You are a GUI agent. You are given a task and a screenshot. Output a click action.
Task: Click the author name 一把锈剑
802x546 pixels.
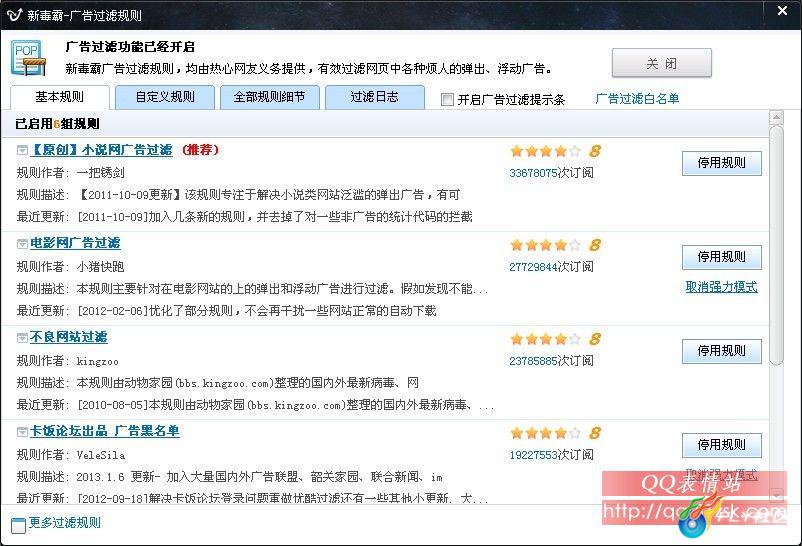(101, 173)
